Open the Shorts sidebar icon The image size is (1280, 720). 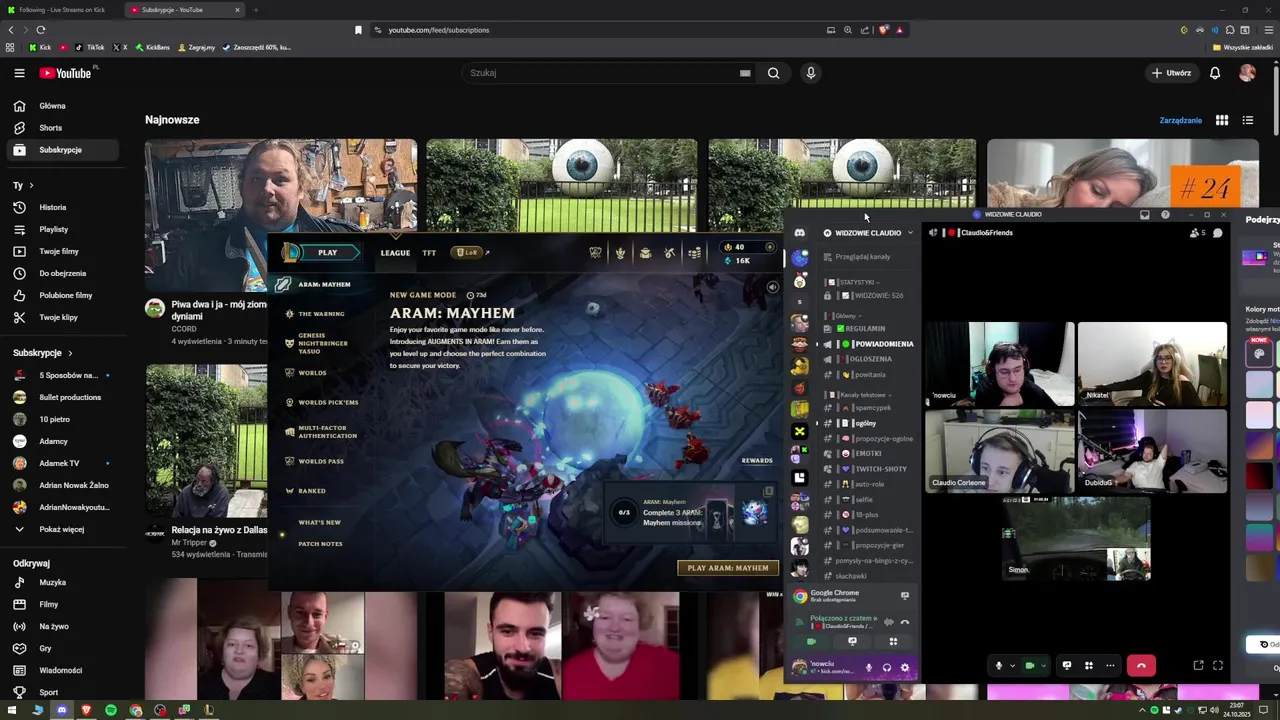click(19, 128)
